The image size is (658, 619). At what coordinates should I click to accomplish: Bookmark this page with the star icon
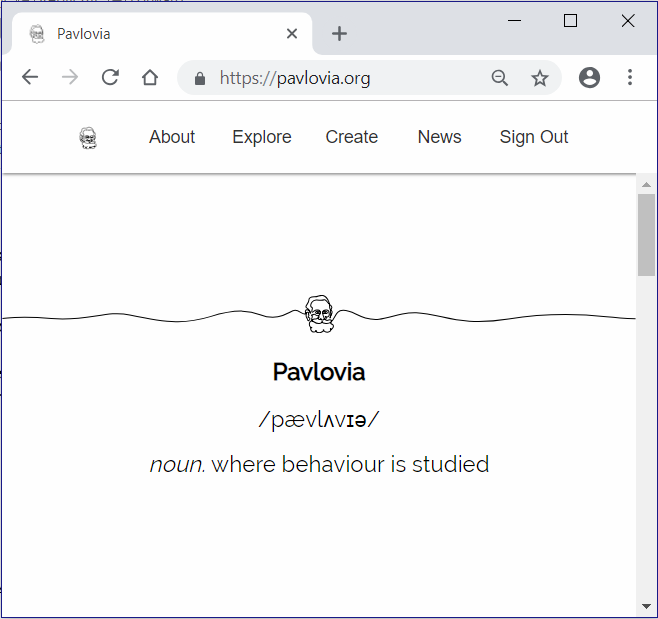[540, 78]
